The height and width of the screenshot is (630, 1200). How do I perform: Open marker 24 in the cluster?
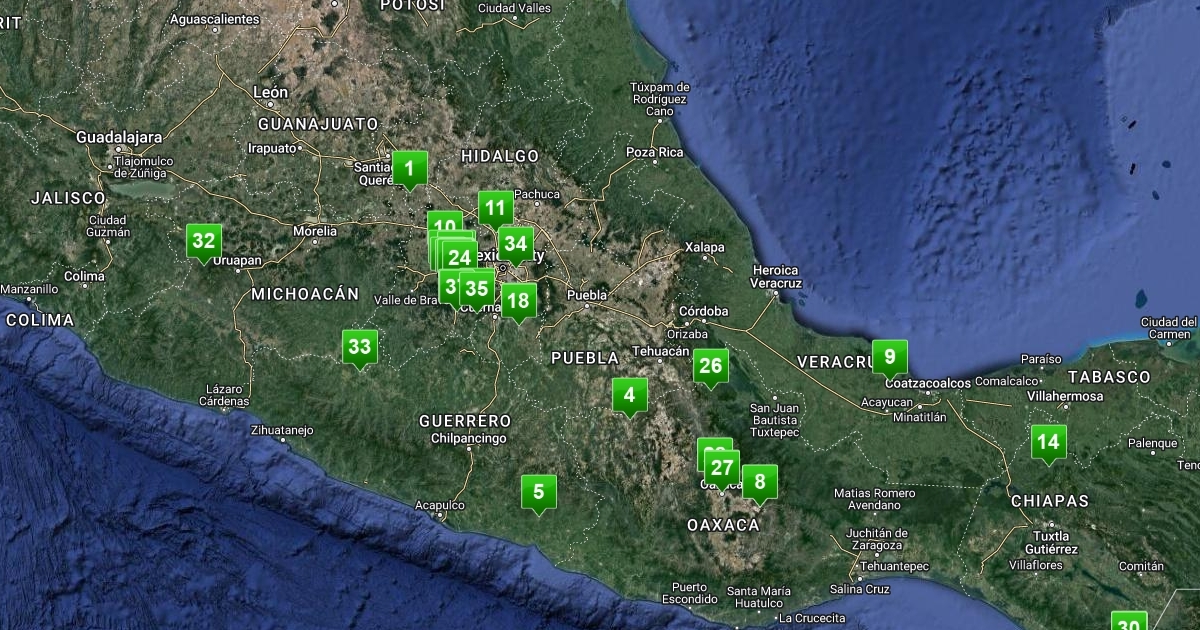(459, 257)
